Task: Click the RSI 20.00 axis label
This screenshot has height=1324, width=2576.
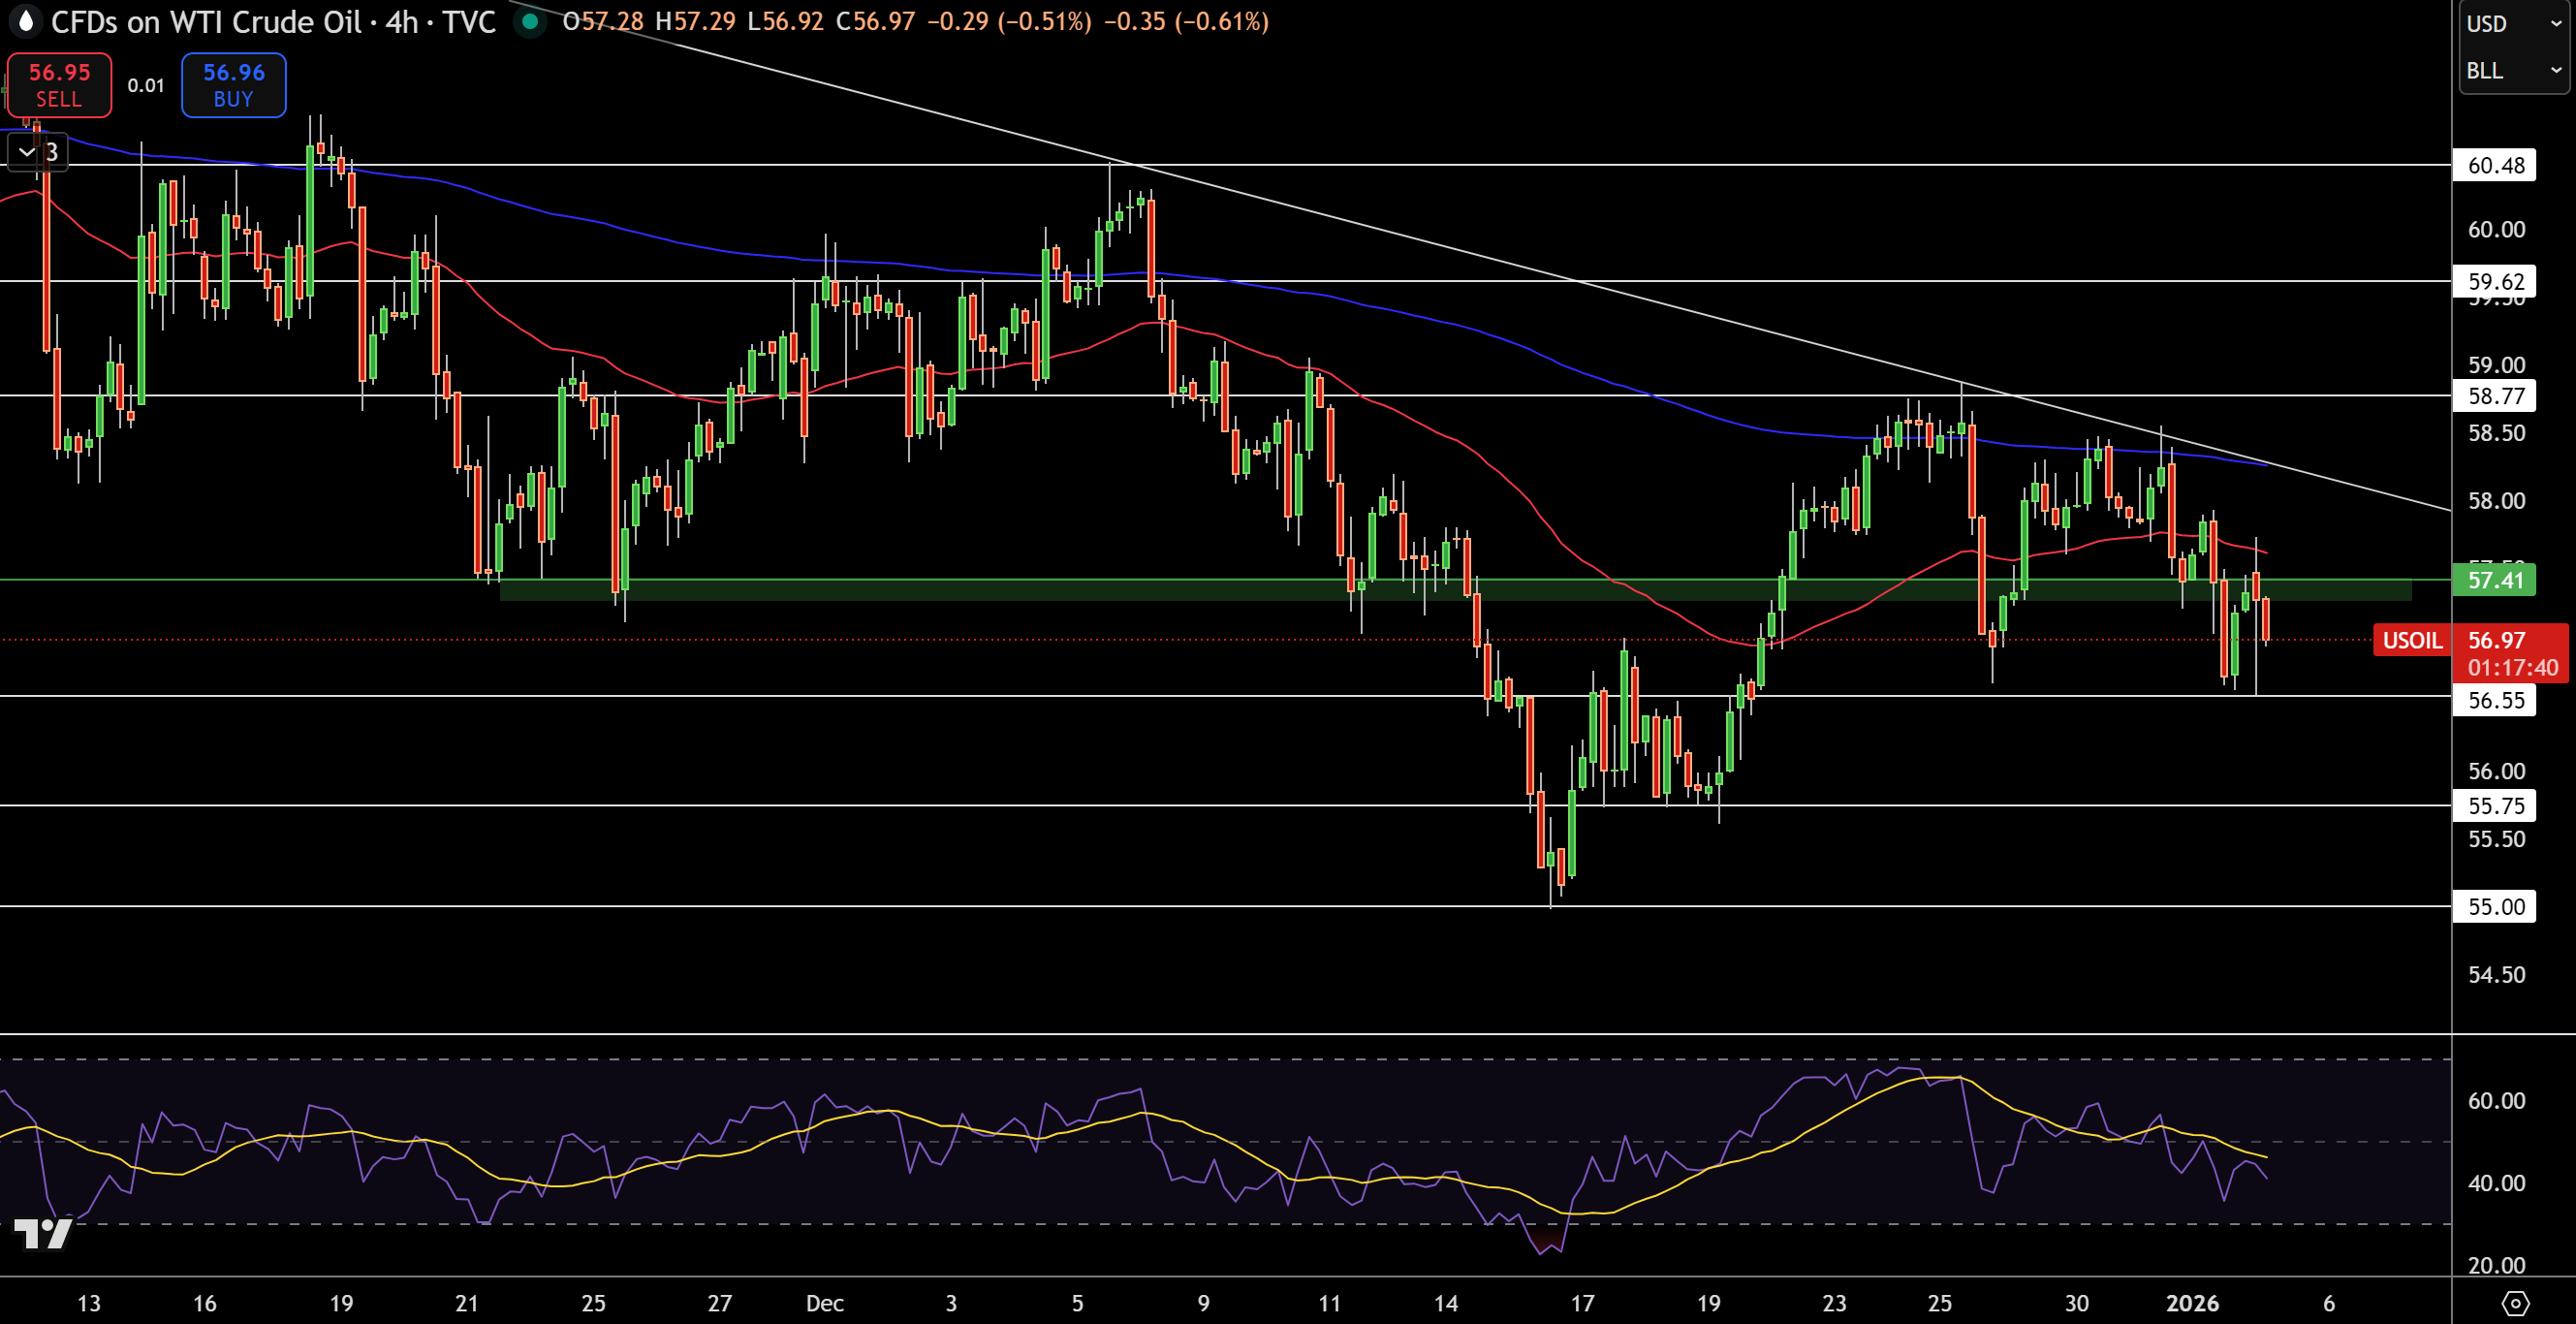Action: point(2496,1265)
